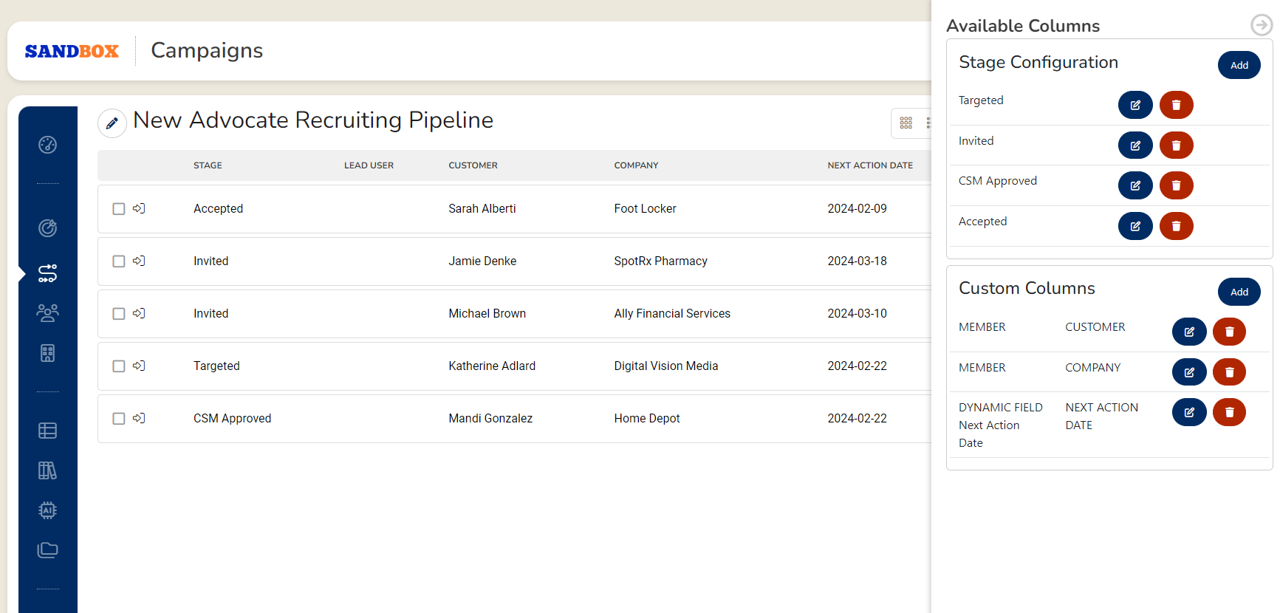Open the folders icon in sidebar
Viewport: 1280px width, 613px height.
[47, 550]
